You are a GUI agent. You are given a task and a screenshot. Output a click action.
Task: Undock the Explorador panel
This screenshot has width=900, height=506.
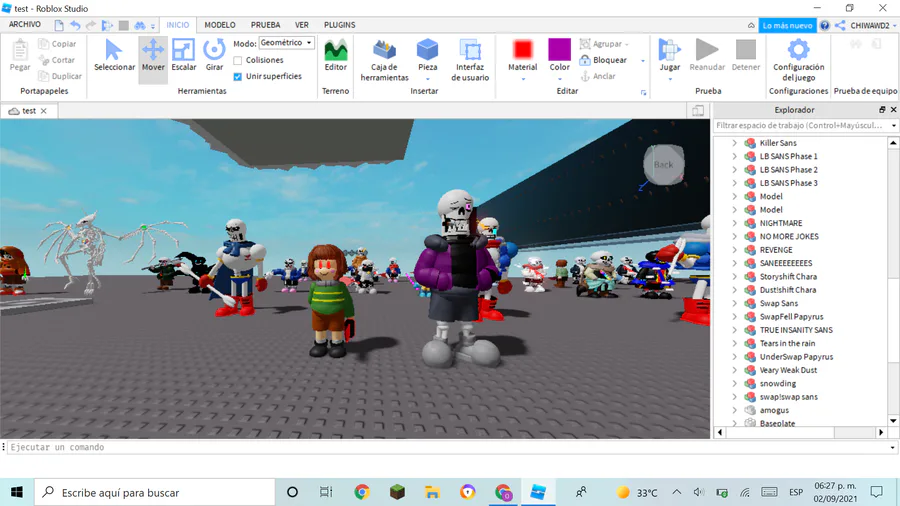[882, 110]
